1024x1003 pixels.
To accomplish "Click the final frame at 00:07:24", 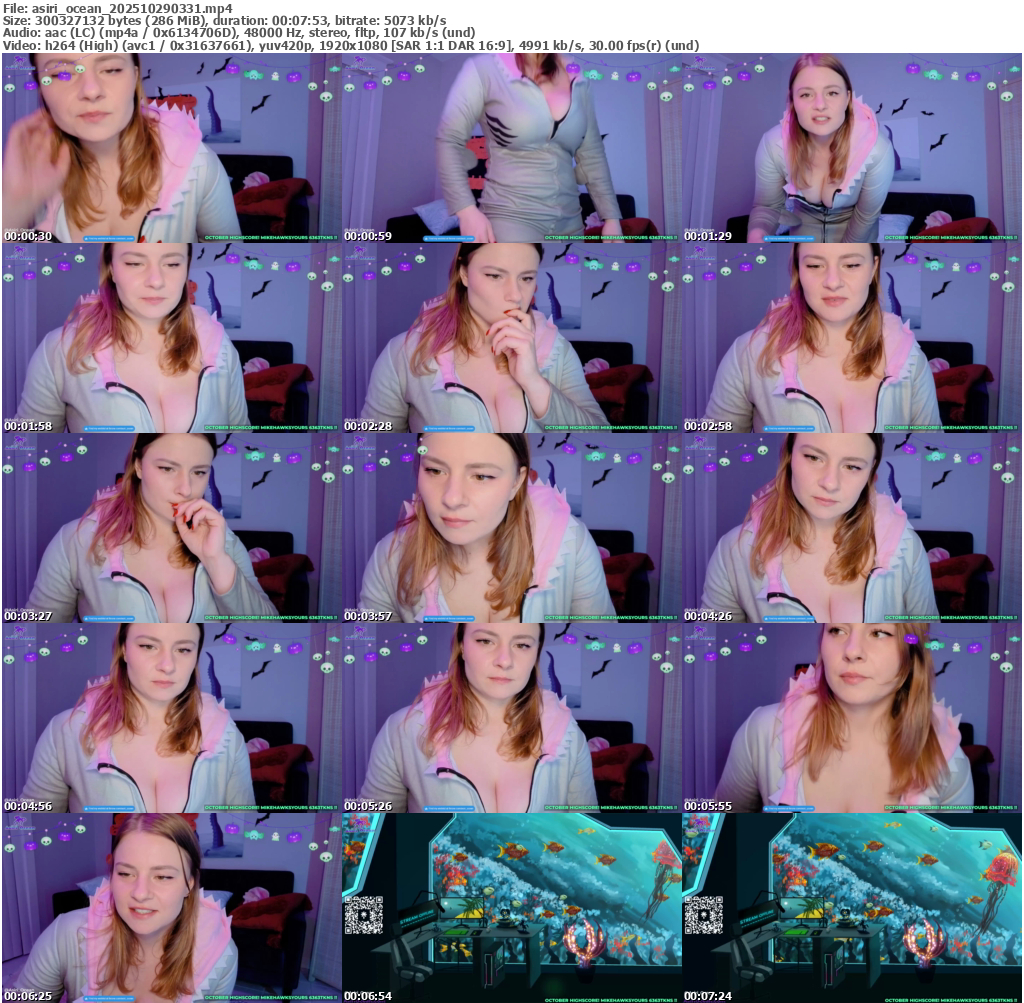I will click(851, 908).
